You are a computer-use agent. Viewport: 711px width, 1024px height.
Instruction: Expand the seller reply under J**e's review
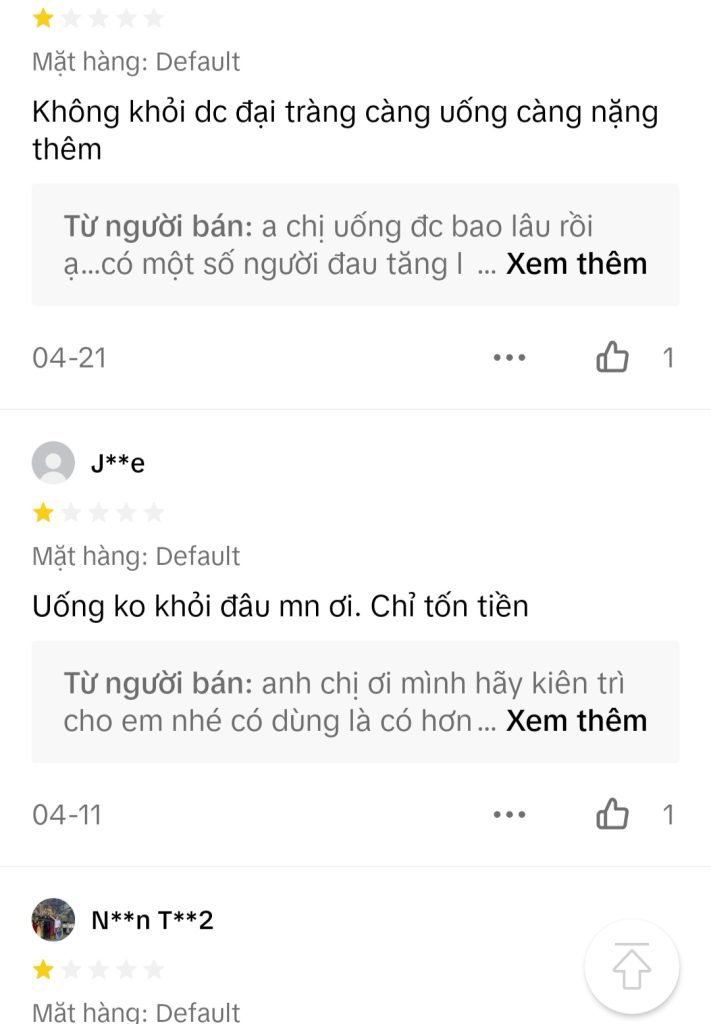577,720
